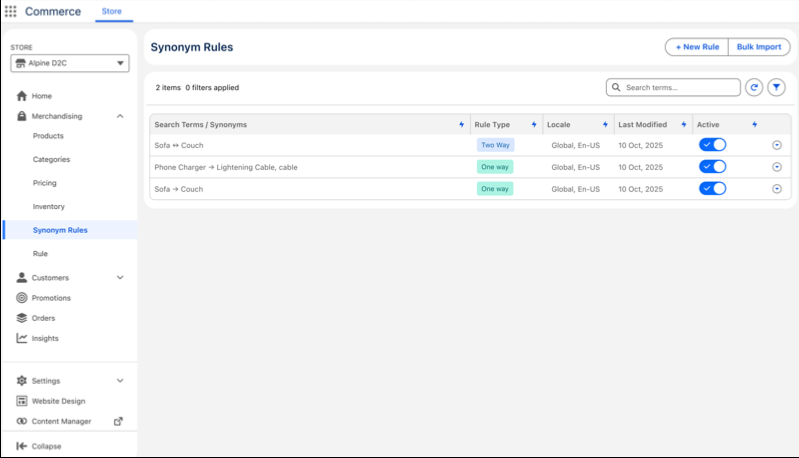799x458 pixels.
Task: Click the Last Modified column header
Action: click(x=643, y=124)
